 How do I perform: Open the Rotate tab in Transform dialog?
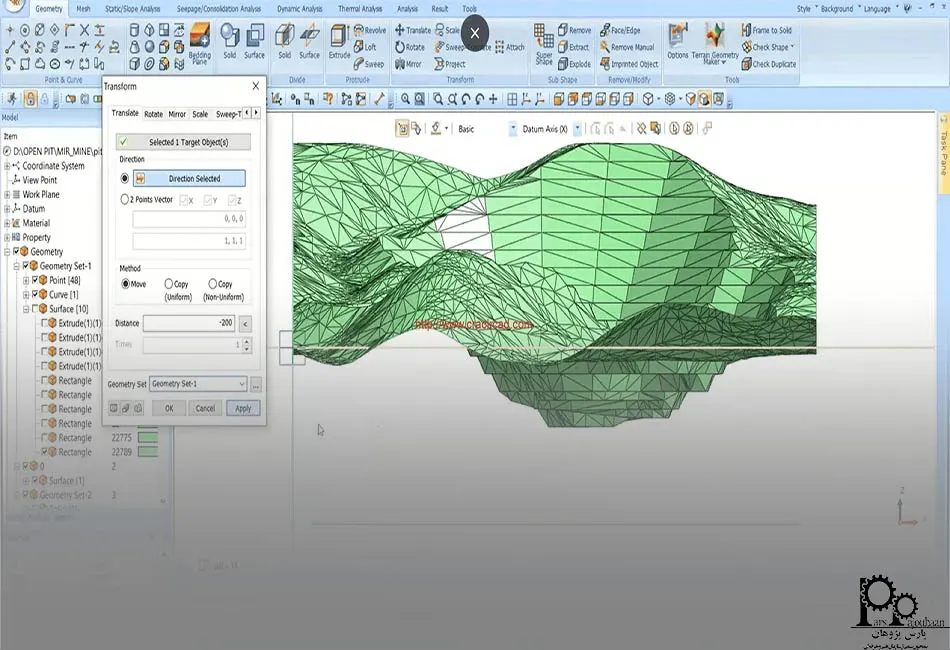coord(153,114)
